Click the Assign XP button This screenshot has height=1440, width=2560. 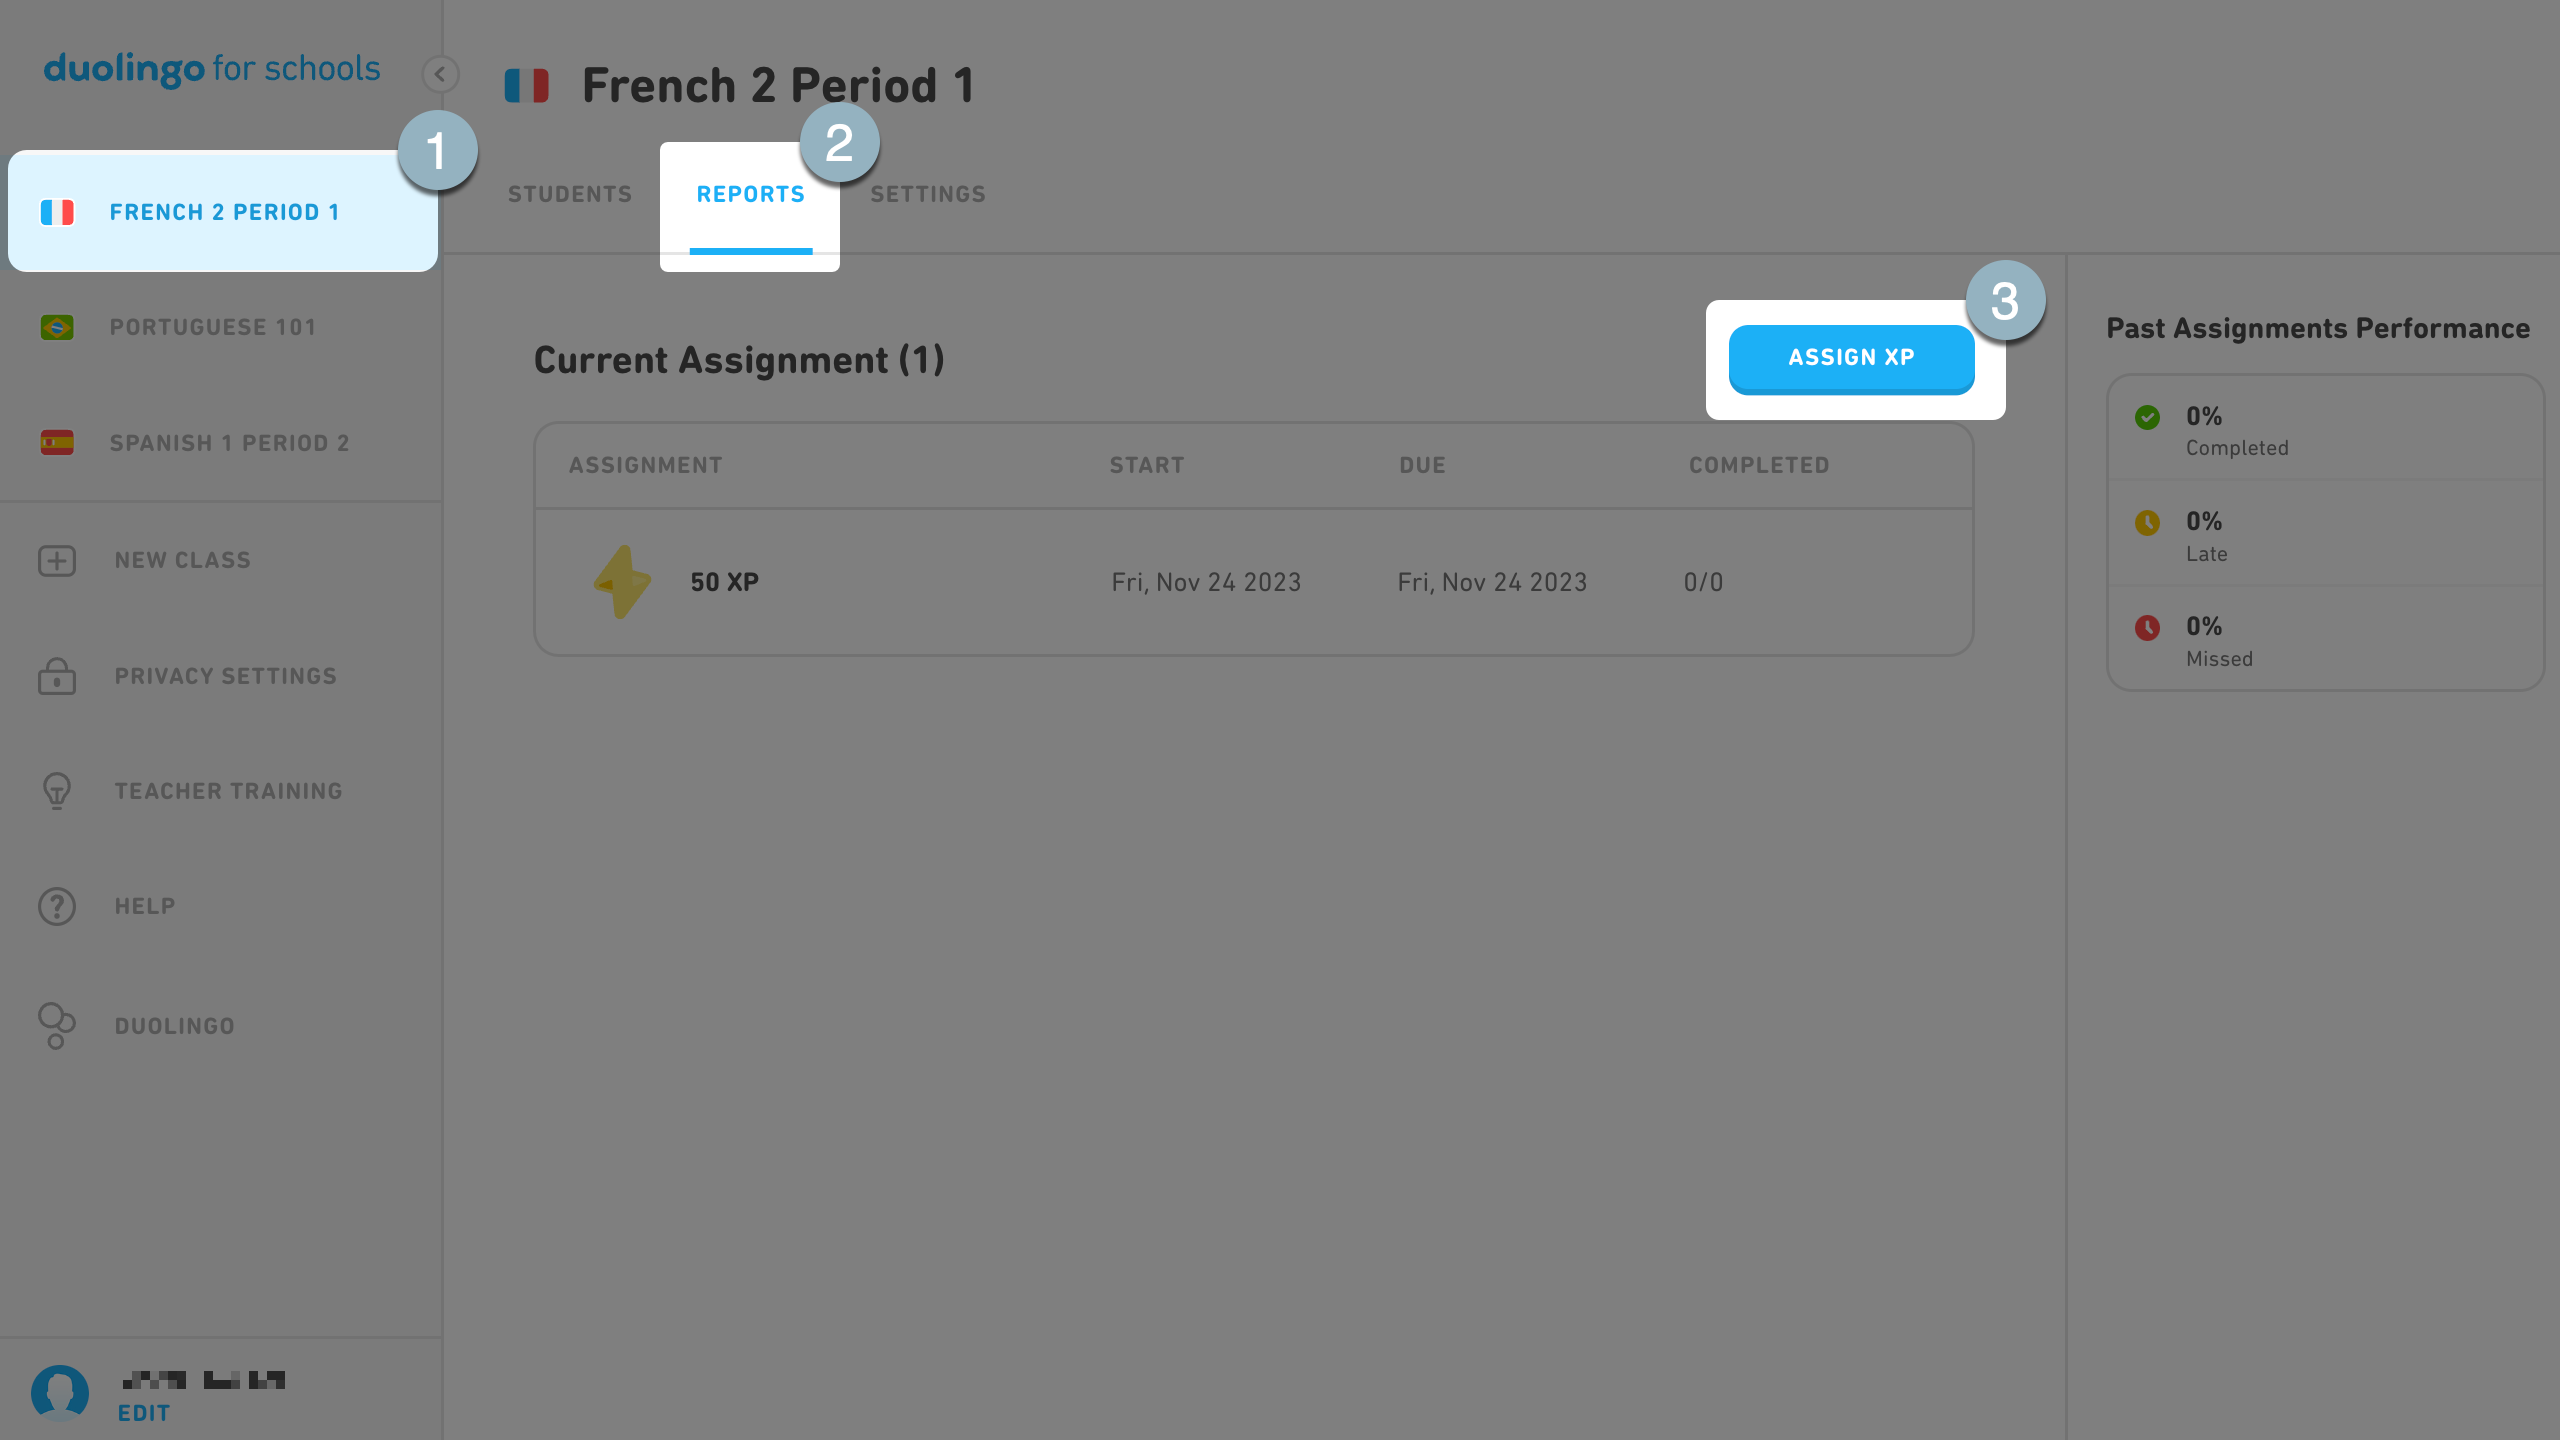[1851, 359]
